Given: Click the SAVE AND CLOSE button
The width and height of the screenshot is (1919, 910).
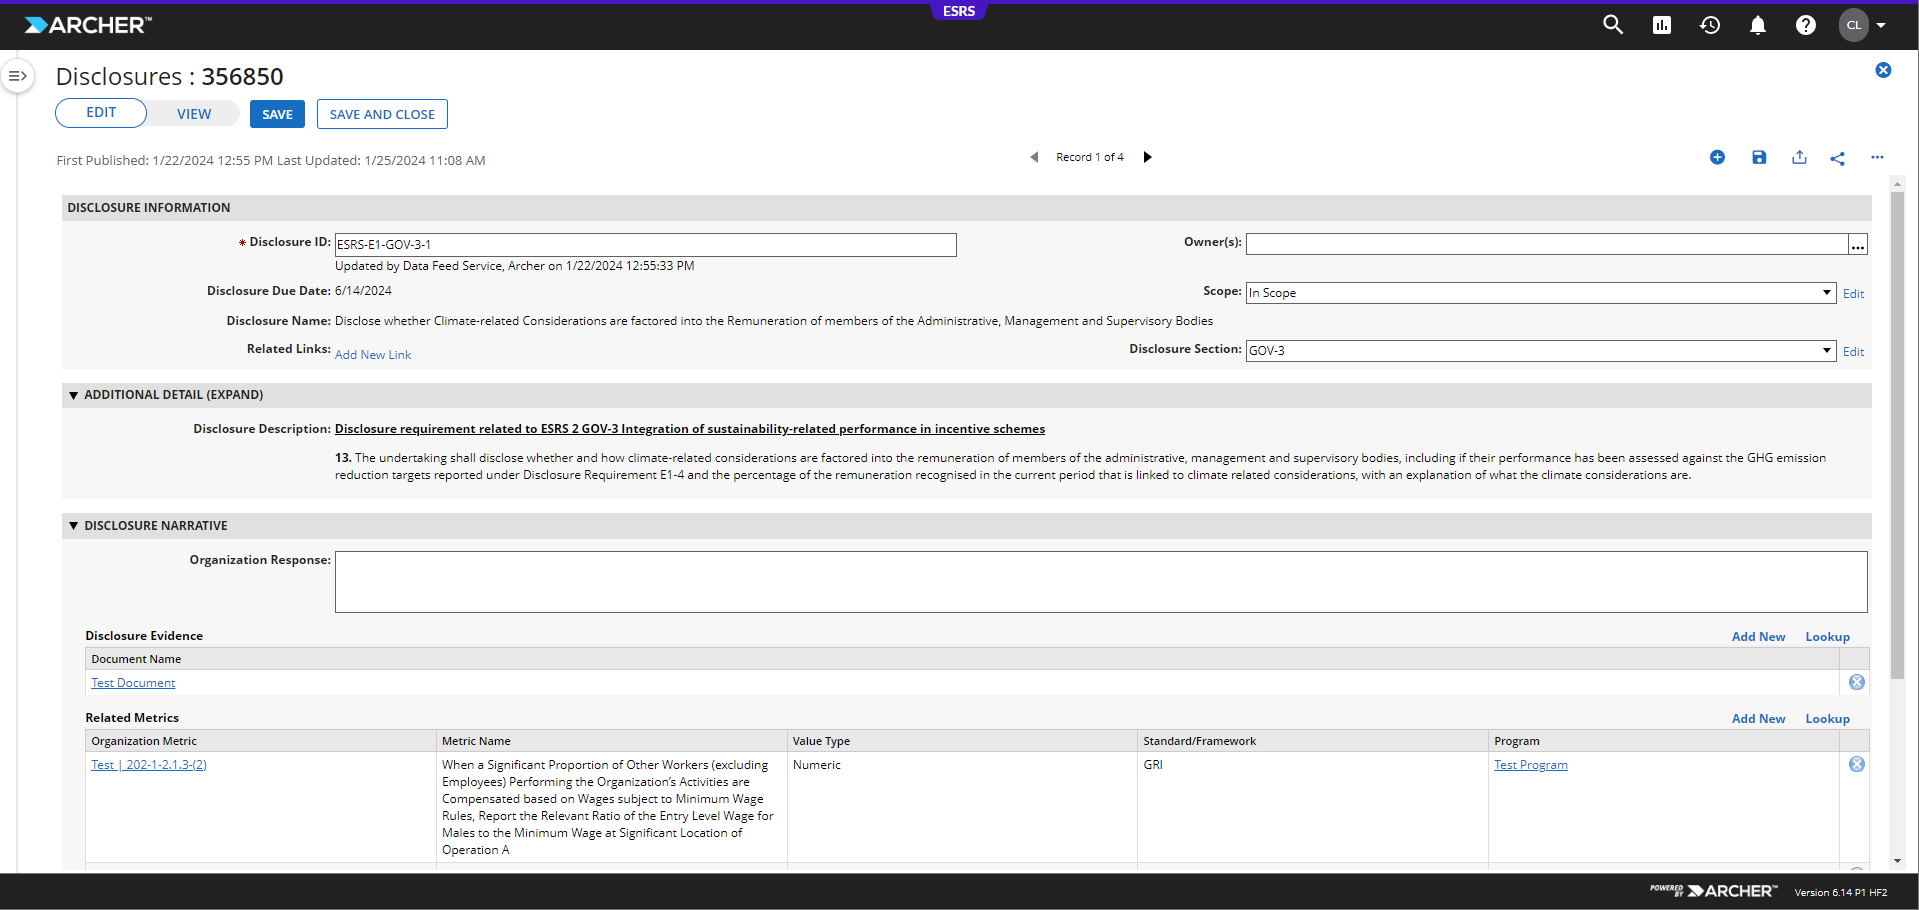Looking at the screenshot, I should coord(382,114).
